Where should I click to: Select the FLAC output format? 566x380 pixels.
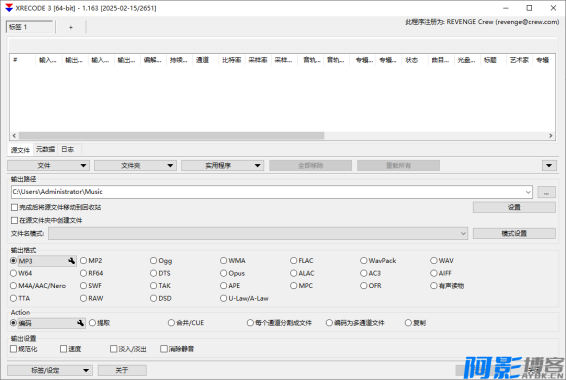[x=302, y=261]
